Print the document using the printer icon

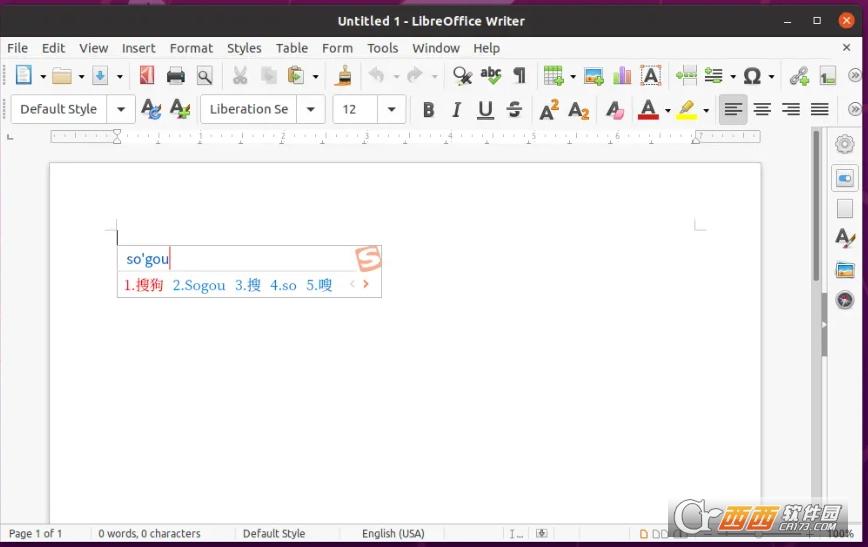coord(175,76)
